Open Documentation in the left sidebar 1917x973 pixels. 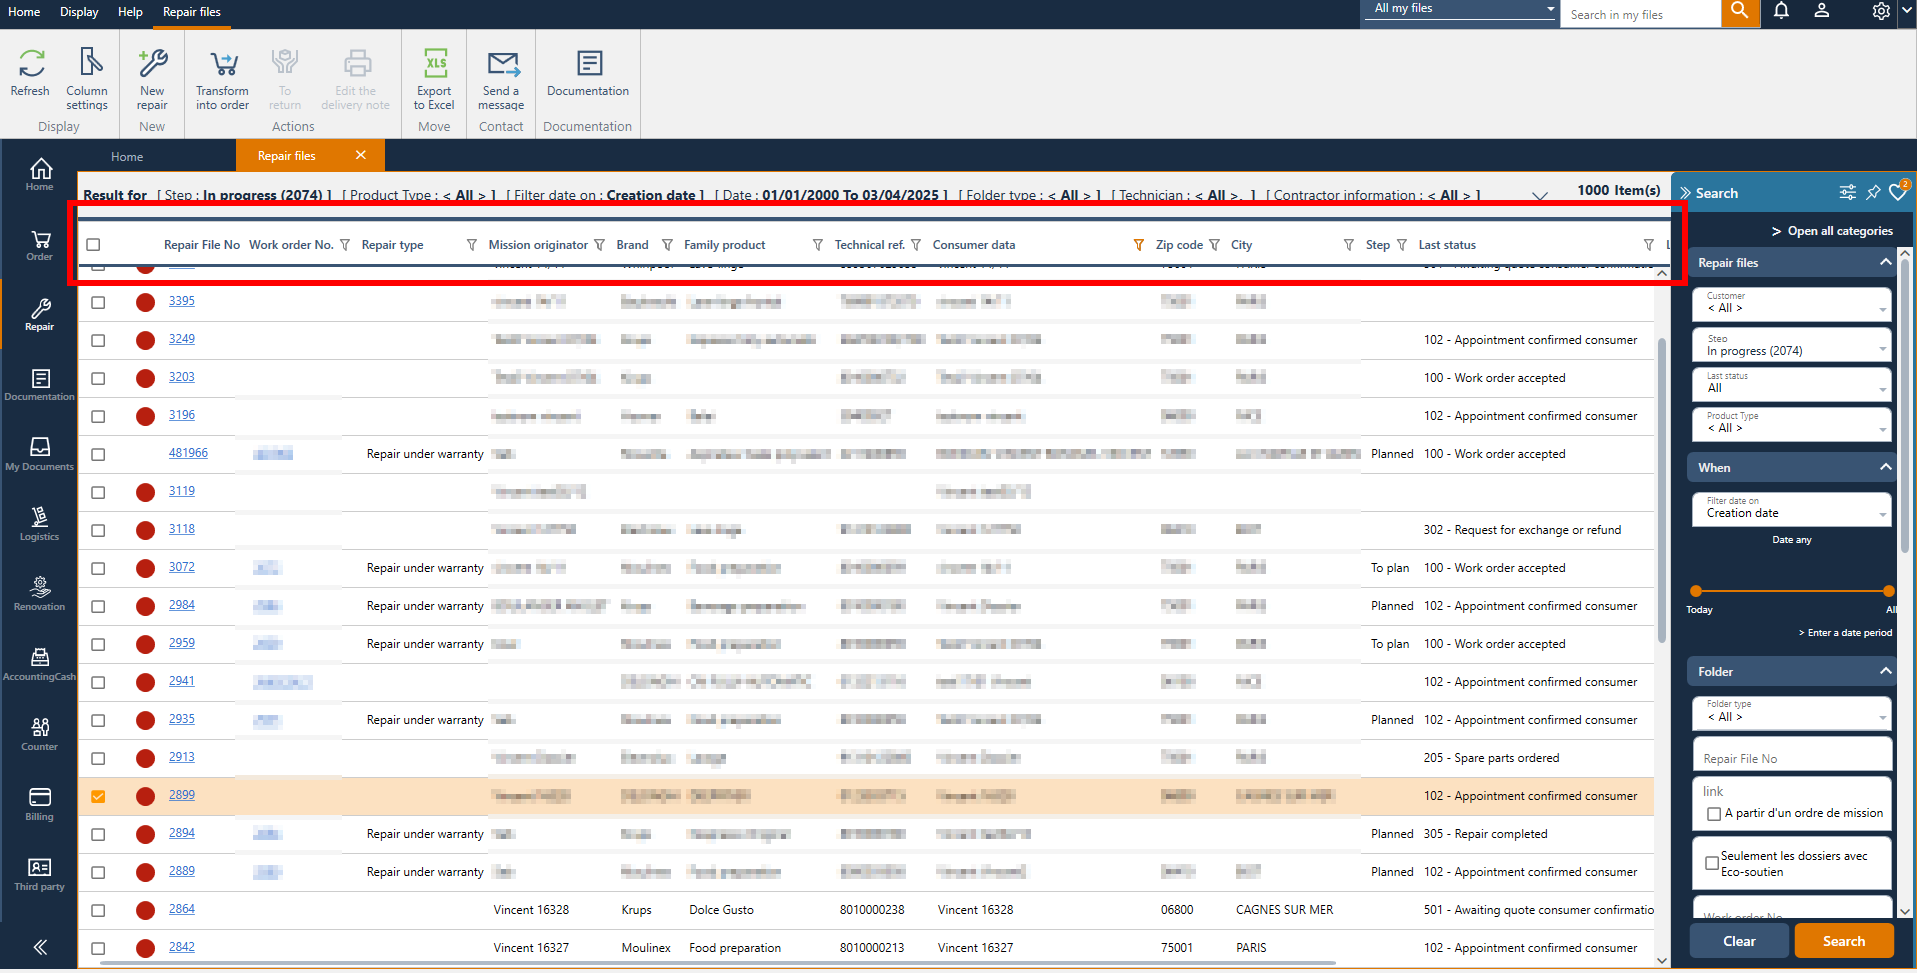tap(40, 385)
